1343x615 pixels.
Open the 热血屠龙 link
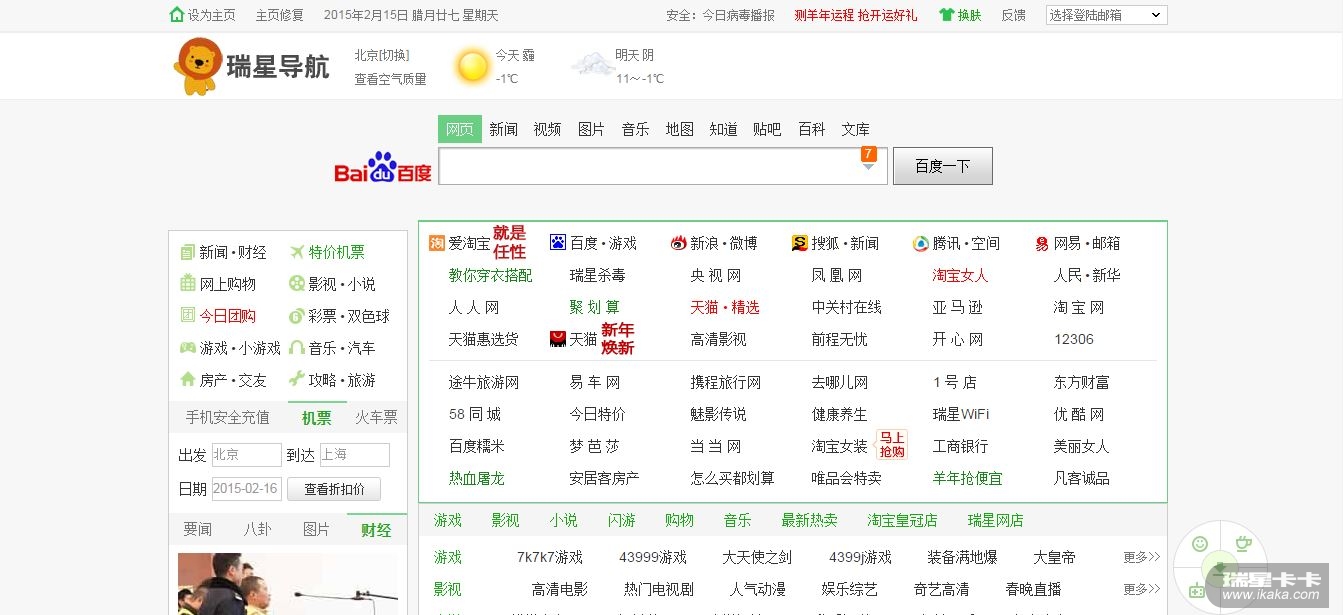477,478
